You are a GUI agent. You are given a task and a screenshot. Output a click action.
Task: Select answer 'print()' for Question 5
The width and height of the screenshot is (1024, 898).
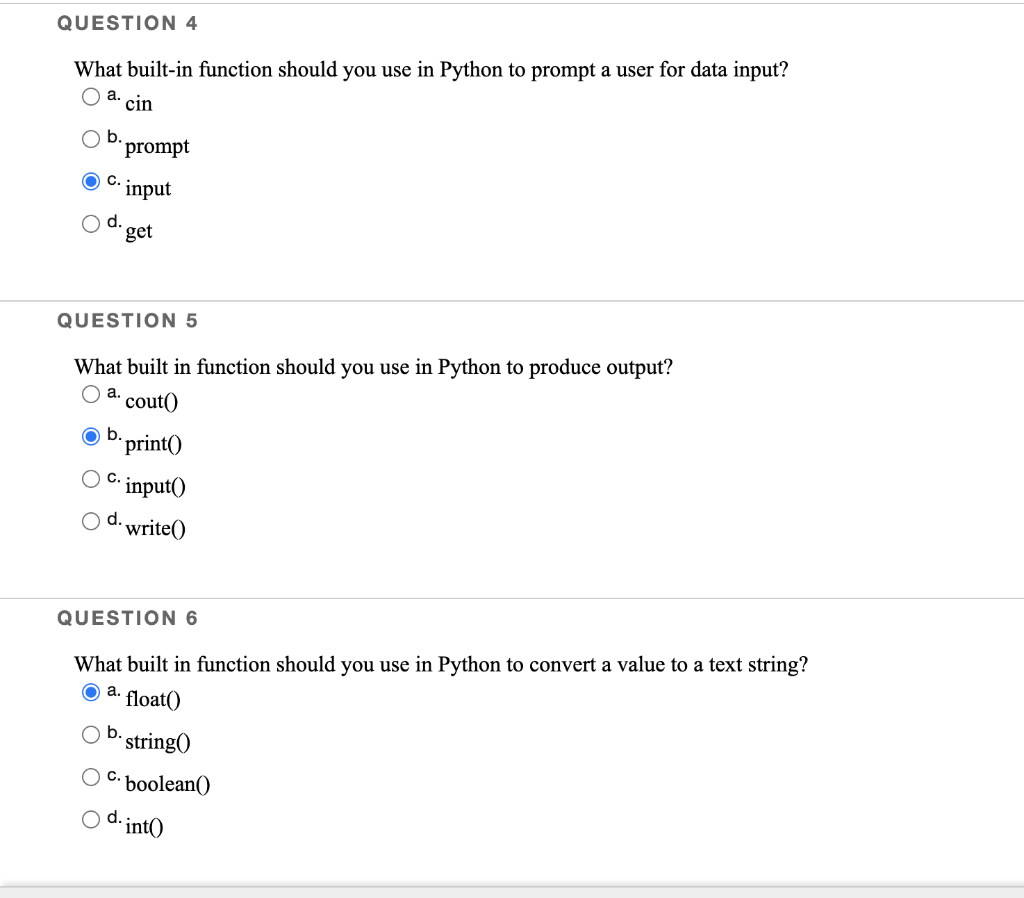[x=91, y=435]
